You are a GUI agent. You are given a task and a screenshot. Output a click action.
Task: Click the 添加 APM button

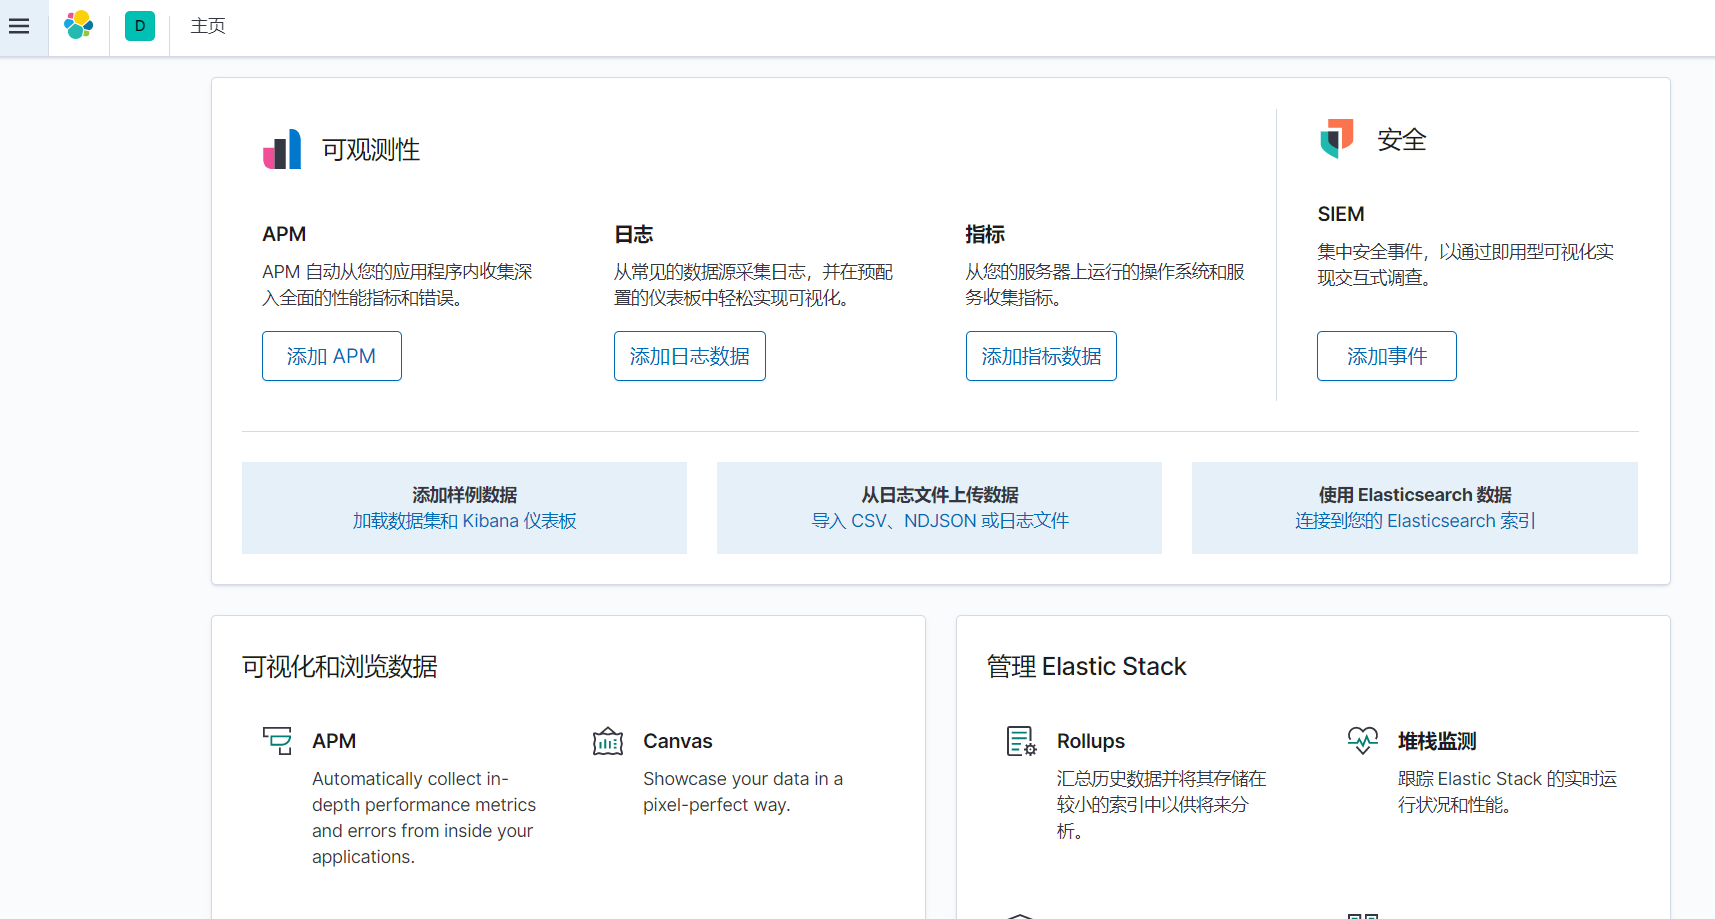click(x=332, y=356)
